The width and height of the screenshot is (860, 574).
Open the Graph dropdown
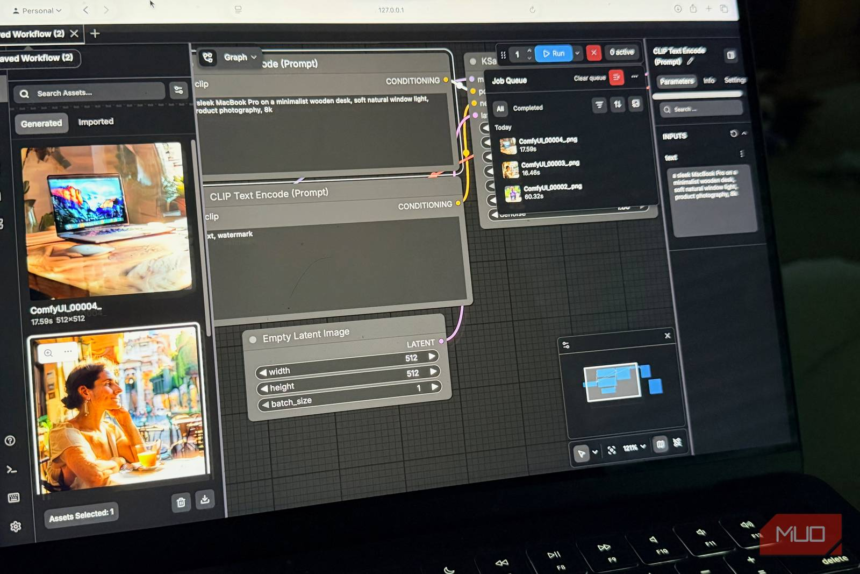(240, 57)
